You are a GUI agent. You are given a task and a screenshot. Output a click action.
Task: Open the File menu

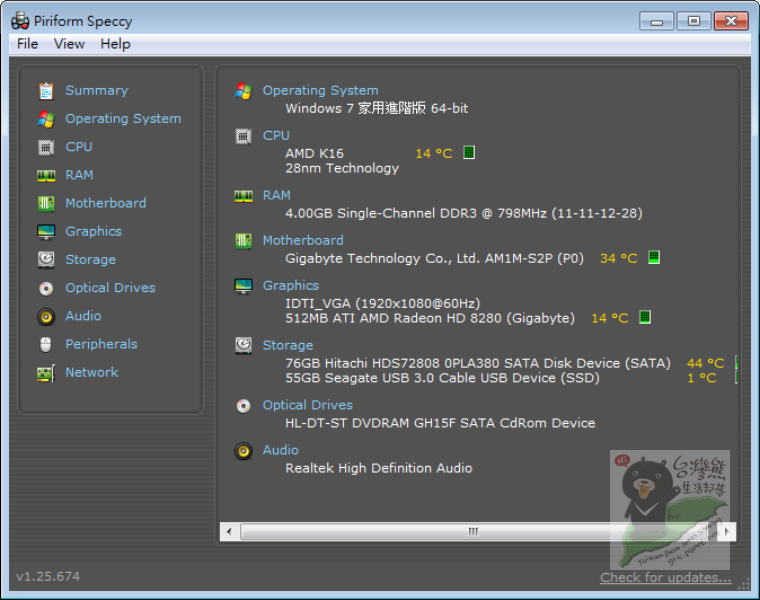[x=27, y=44]
